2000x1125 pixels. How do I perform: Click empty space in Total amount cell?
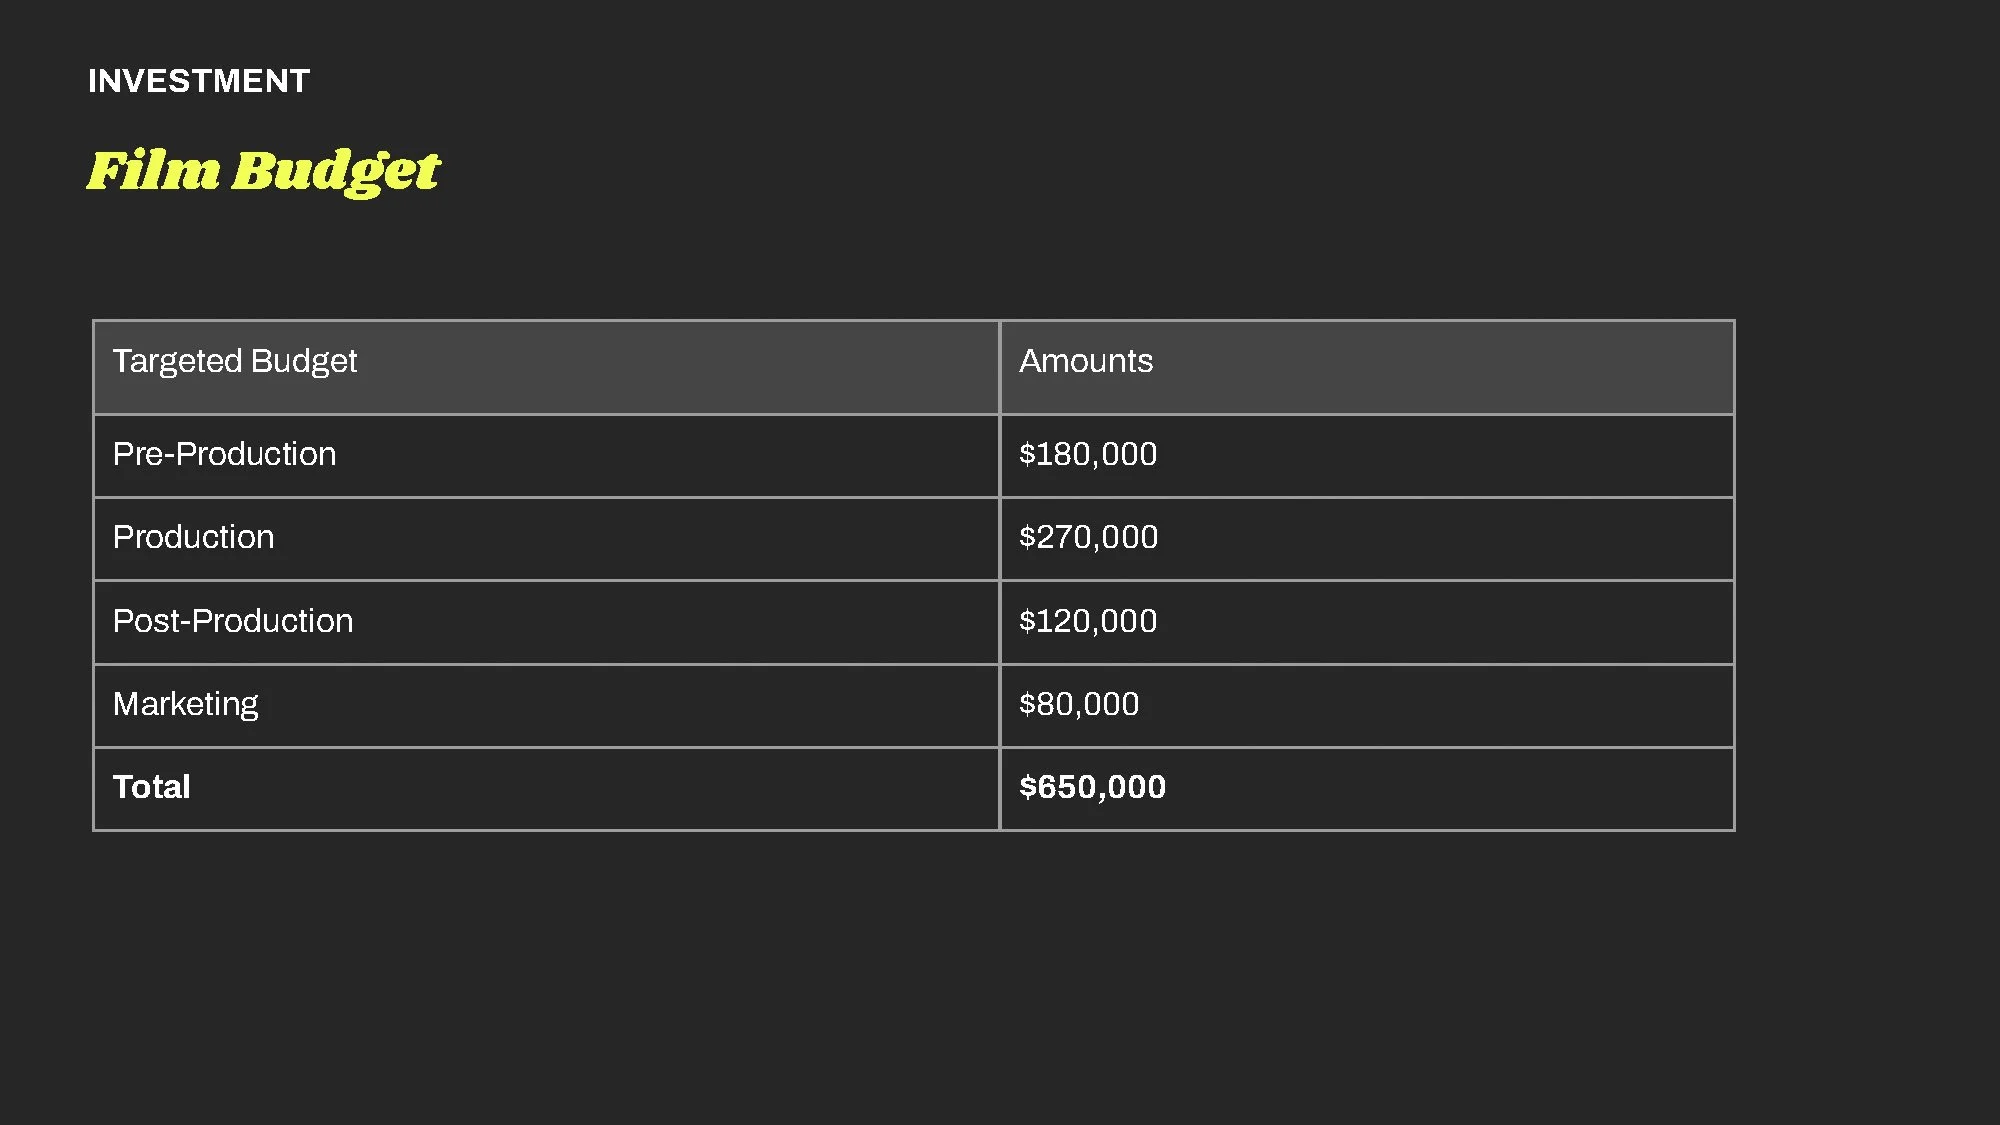(1450, 789)
